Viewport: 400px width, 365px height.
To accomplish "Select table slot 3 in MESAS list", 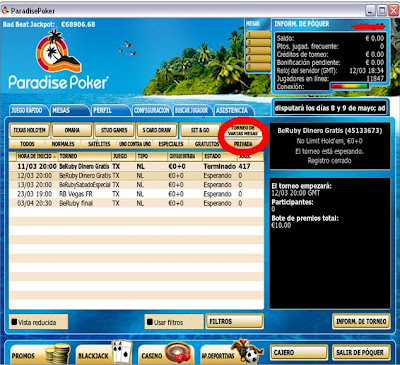I will click(x=258, y=51).
